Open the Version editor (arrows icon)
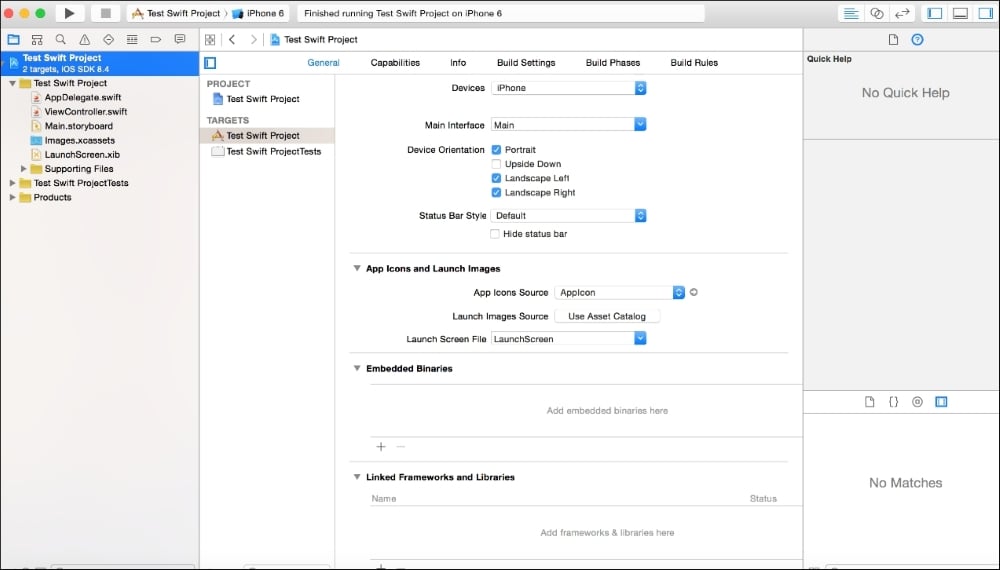Image resolution: width=1000 pixels, height=570 pixels. click(902, 13)
